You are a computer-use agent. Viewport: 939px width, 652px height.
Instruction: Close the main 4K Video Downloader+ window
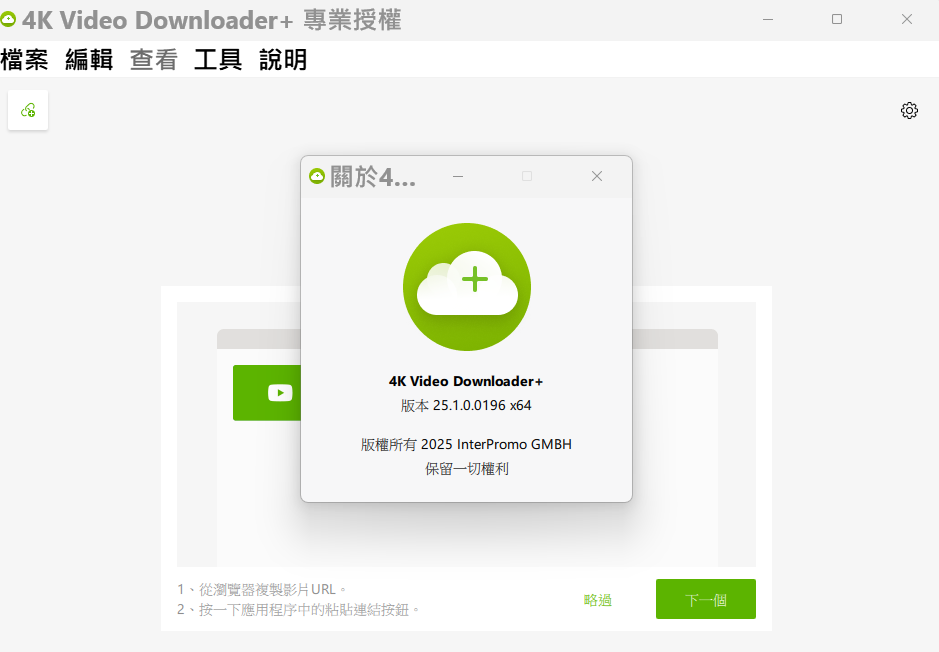(907, 19)
